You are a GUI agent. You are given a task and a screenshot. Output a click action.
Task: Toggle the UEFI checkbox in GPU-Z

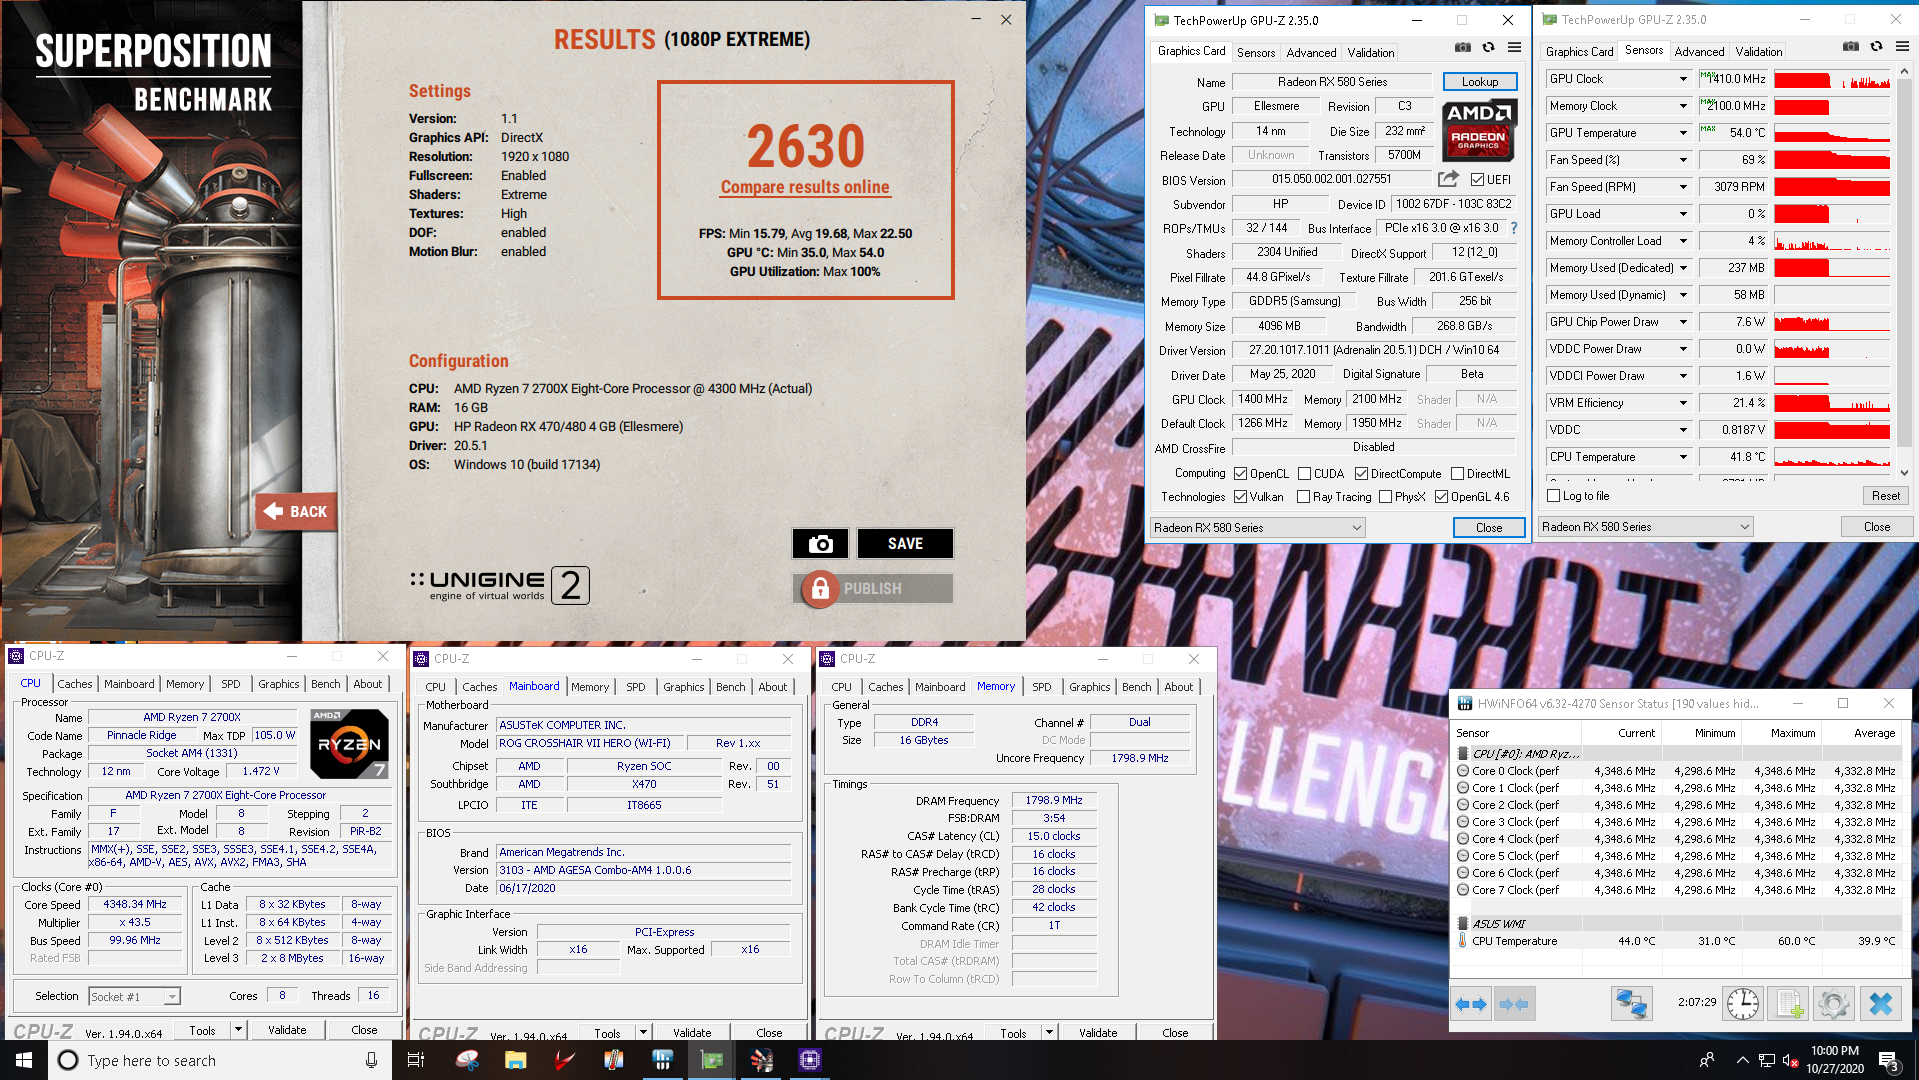1477,180
